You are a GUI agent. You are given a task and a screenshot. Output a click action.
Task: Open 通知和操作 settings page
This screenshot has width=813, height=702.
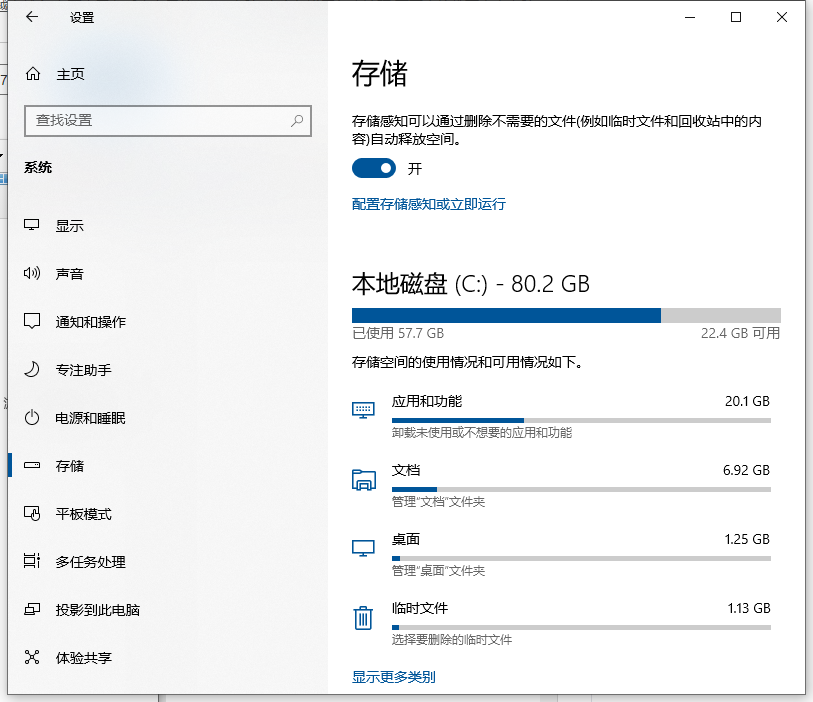coord(90,322)
